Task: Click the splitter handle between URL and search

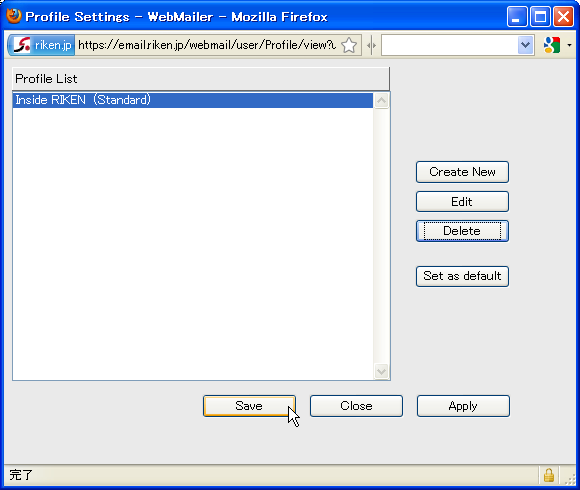Action: point(371,45)
